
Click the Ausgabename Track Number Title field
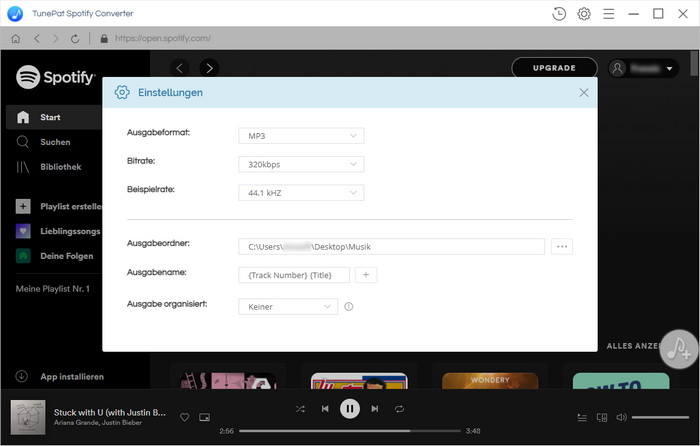coord(294,275)
